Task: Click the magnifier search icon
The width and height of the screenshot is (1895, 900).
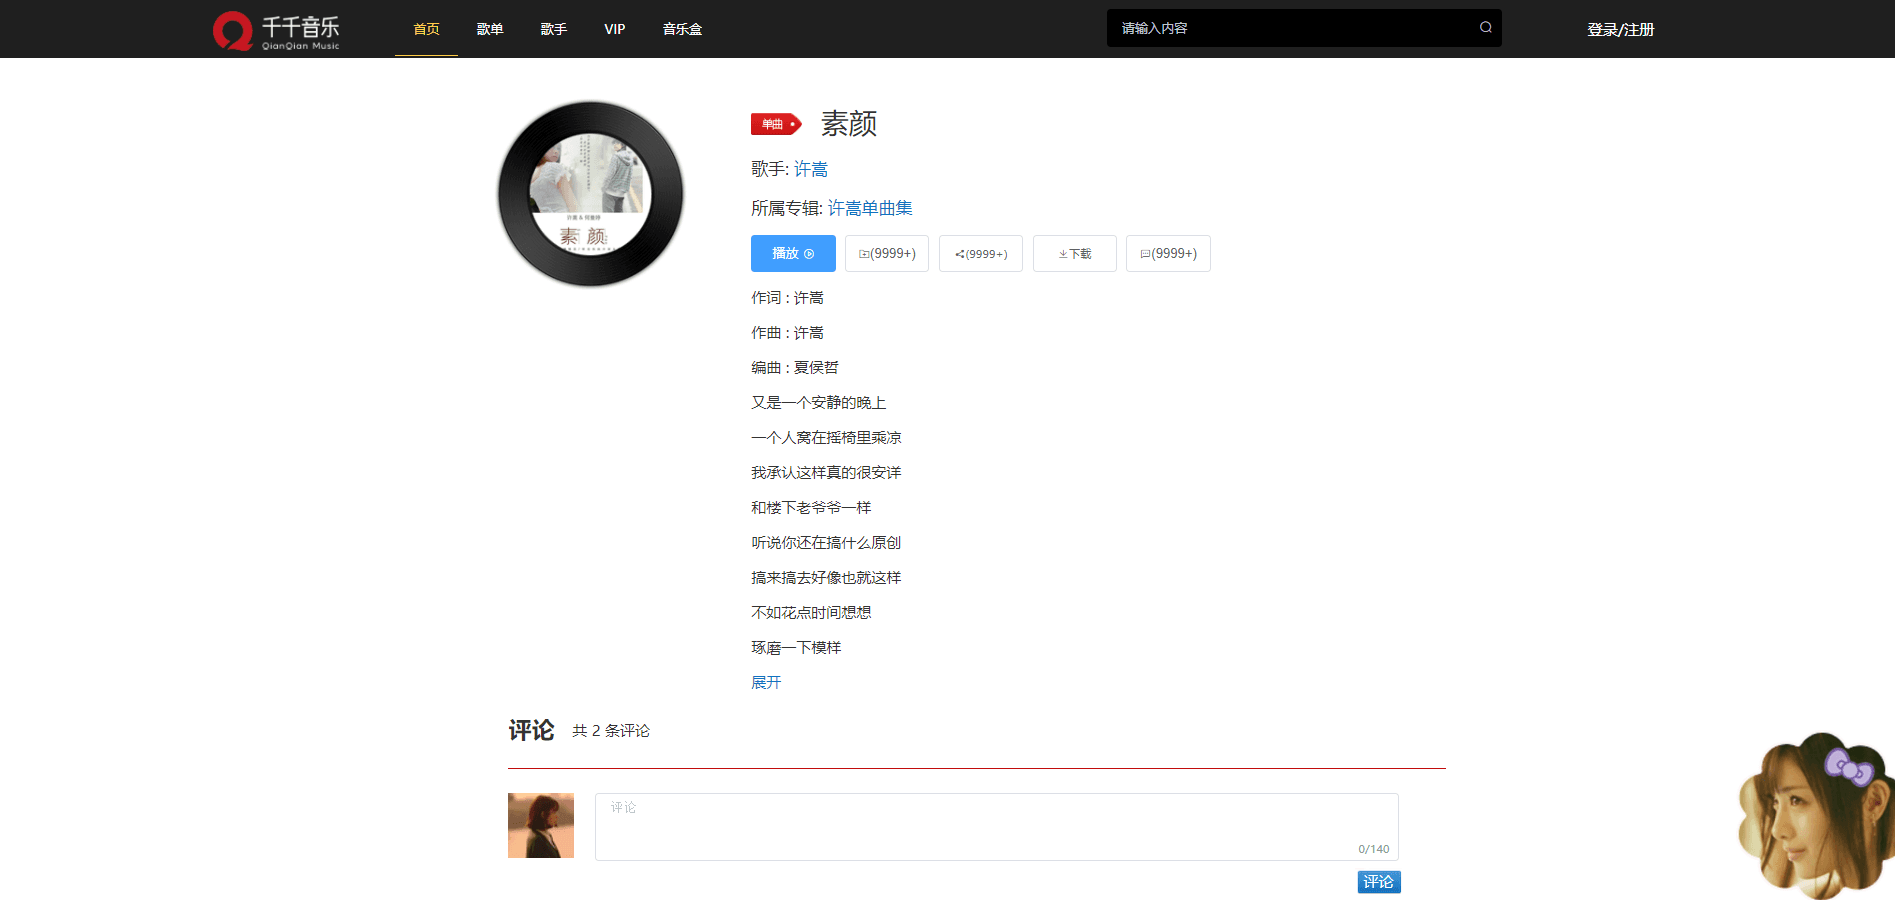Action: 1484,27
